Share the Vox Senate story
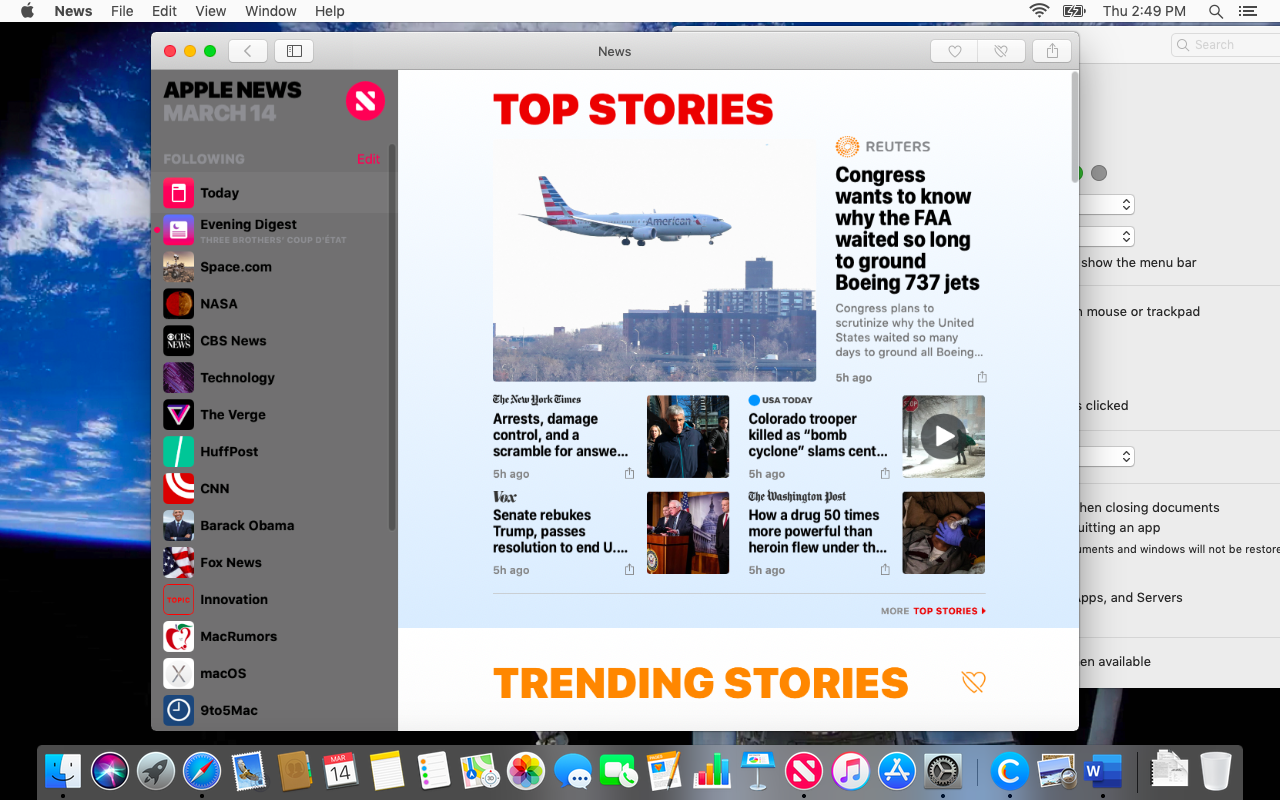Screen dimensions: 1280x800 click(629, 570)
